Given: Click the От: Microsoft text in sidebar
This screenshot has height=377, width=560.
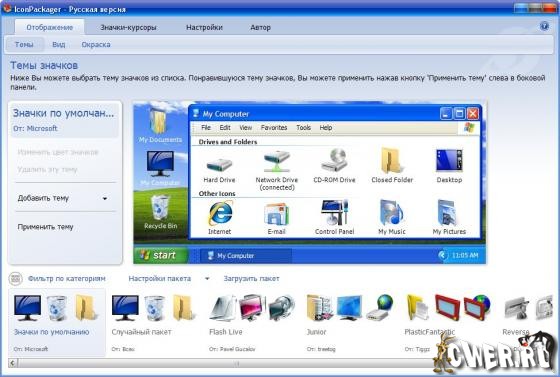Looking at the screenshot, I should (35, 128).
